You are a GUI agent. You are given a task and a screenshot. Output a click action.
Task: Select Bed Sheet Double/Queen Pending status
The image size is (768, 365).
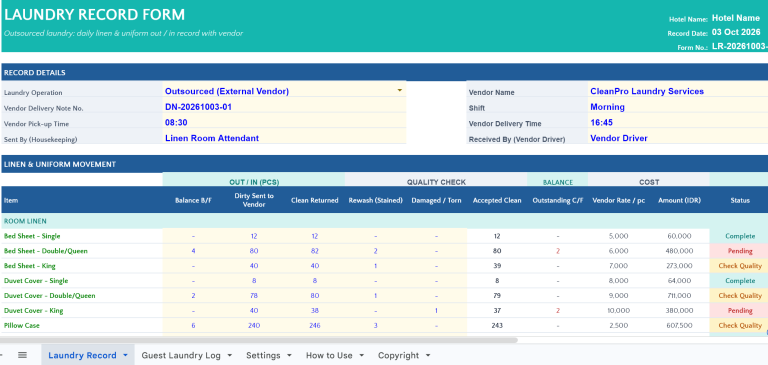[740, 251]
